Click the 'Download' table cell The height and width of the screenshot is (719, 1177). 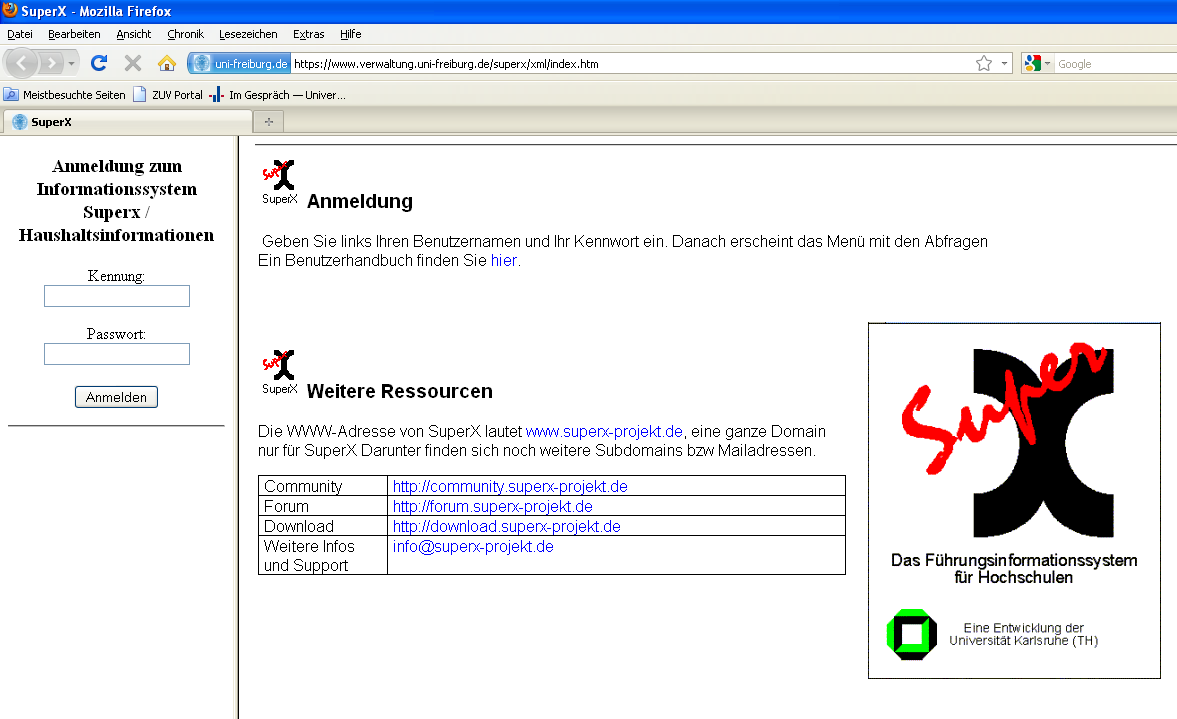[323, 526]
